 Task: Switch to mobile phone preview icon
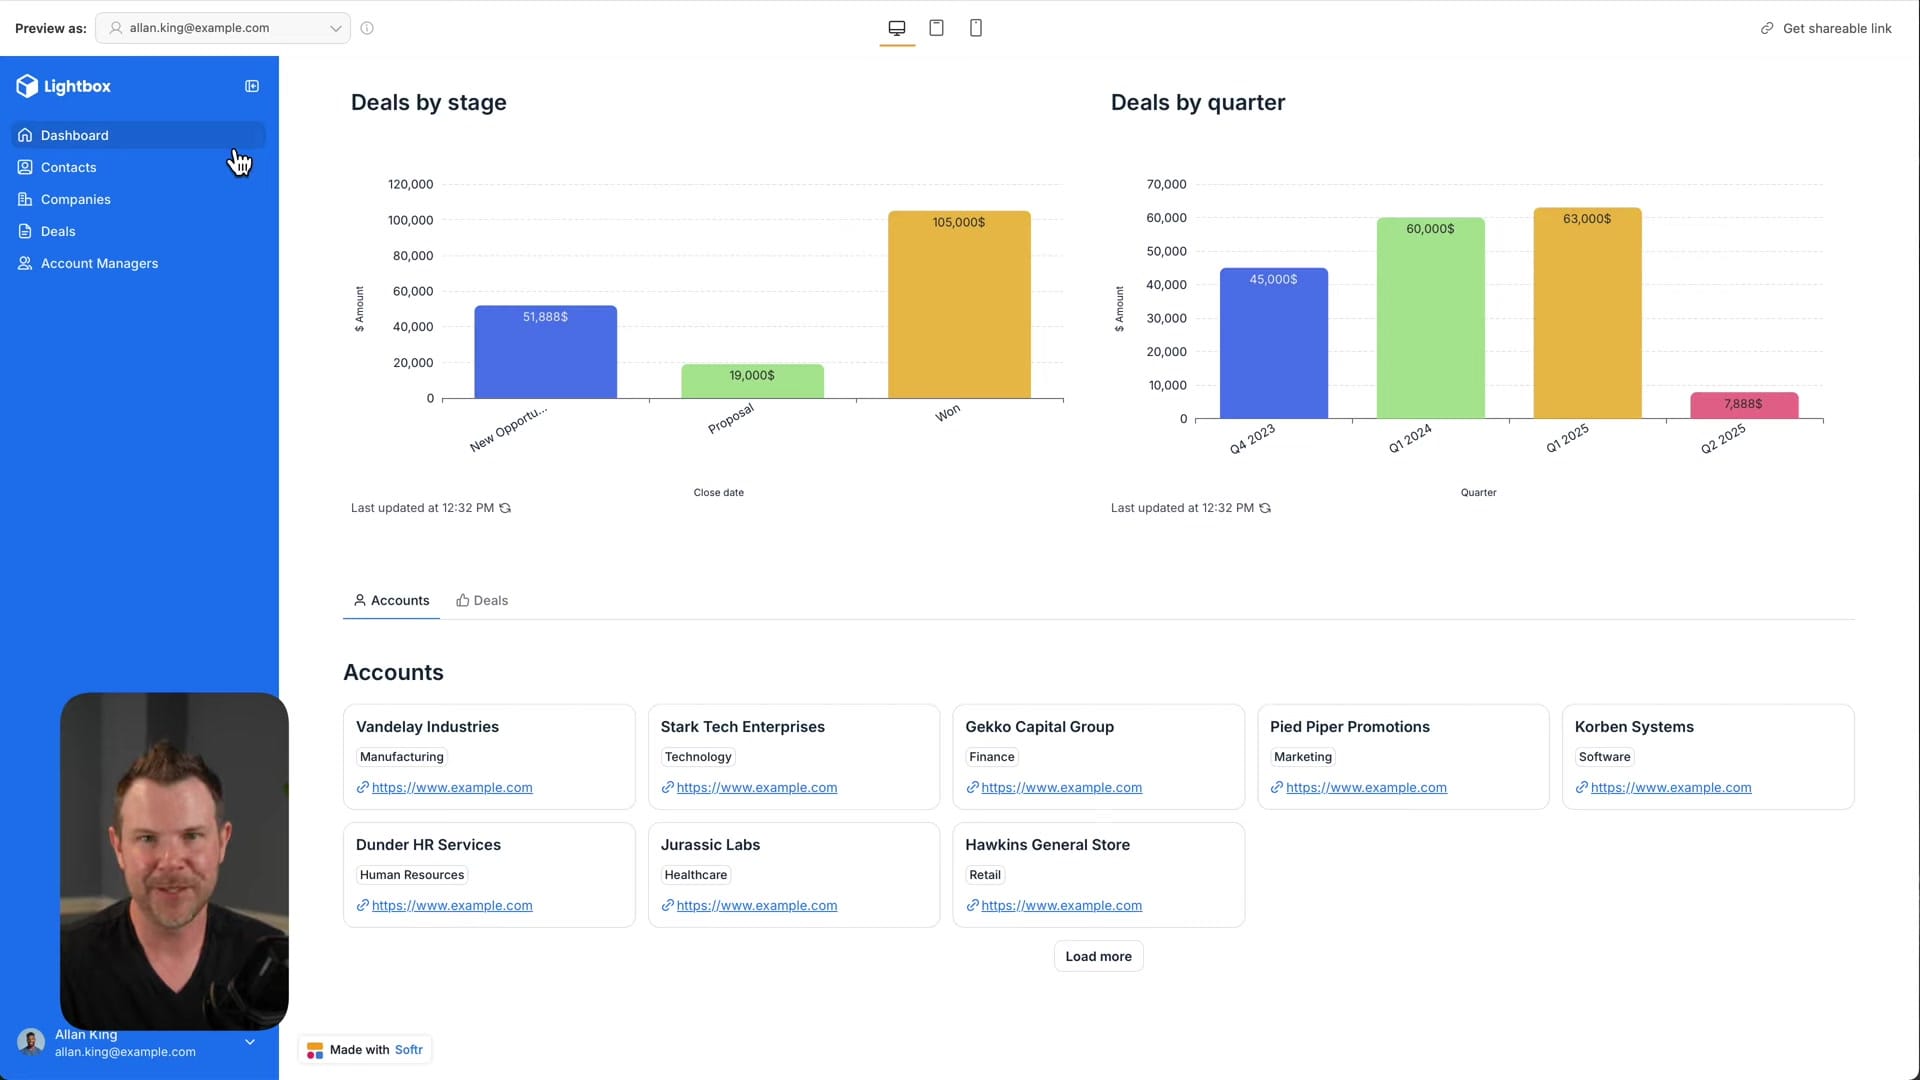[x=975, y=28]
